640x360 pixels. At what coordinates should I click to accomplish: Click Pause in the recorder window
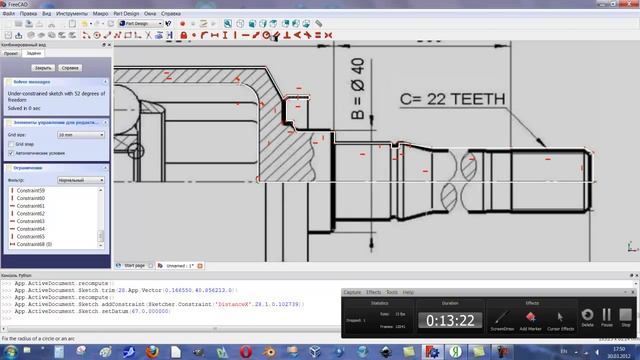tap(607, 318)
